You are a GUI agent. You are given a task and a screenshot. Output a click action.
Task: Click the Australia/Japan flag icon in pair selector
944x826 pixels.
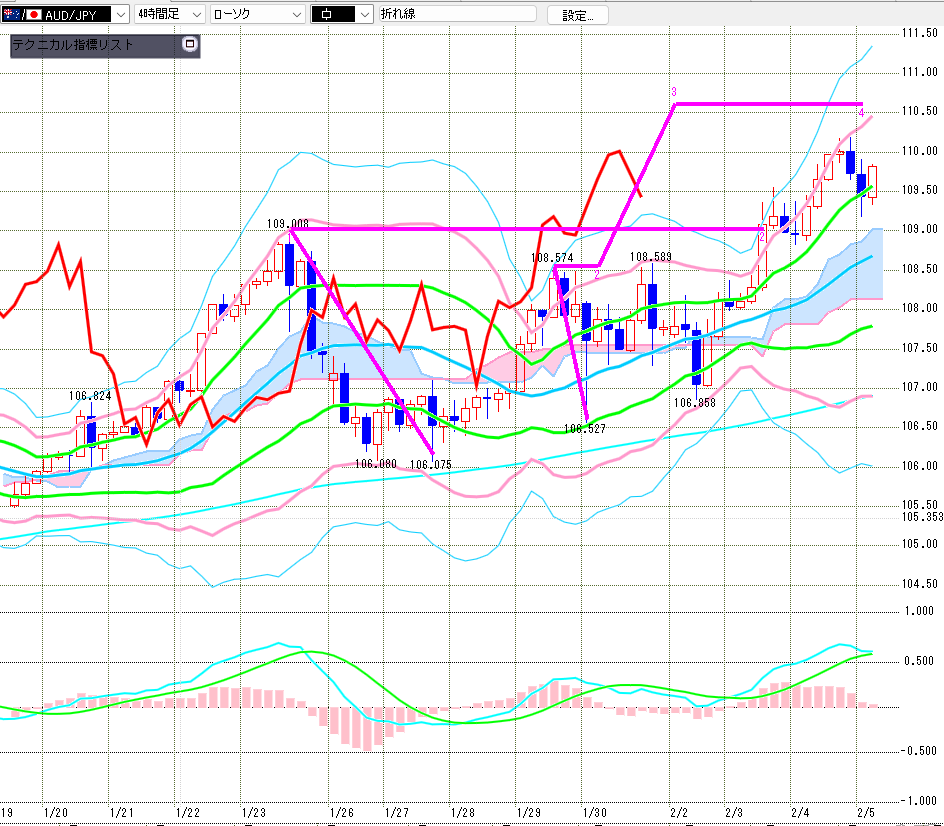point(23,14)
